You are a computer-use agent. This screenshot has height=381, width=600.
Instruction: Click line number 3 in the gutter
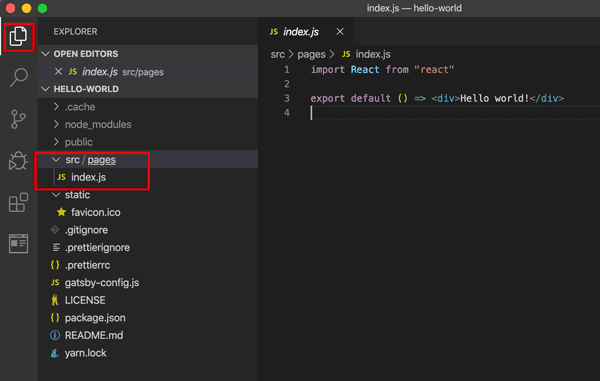tap(287, 98)
